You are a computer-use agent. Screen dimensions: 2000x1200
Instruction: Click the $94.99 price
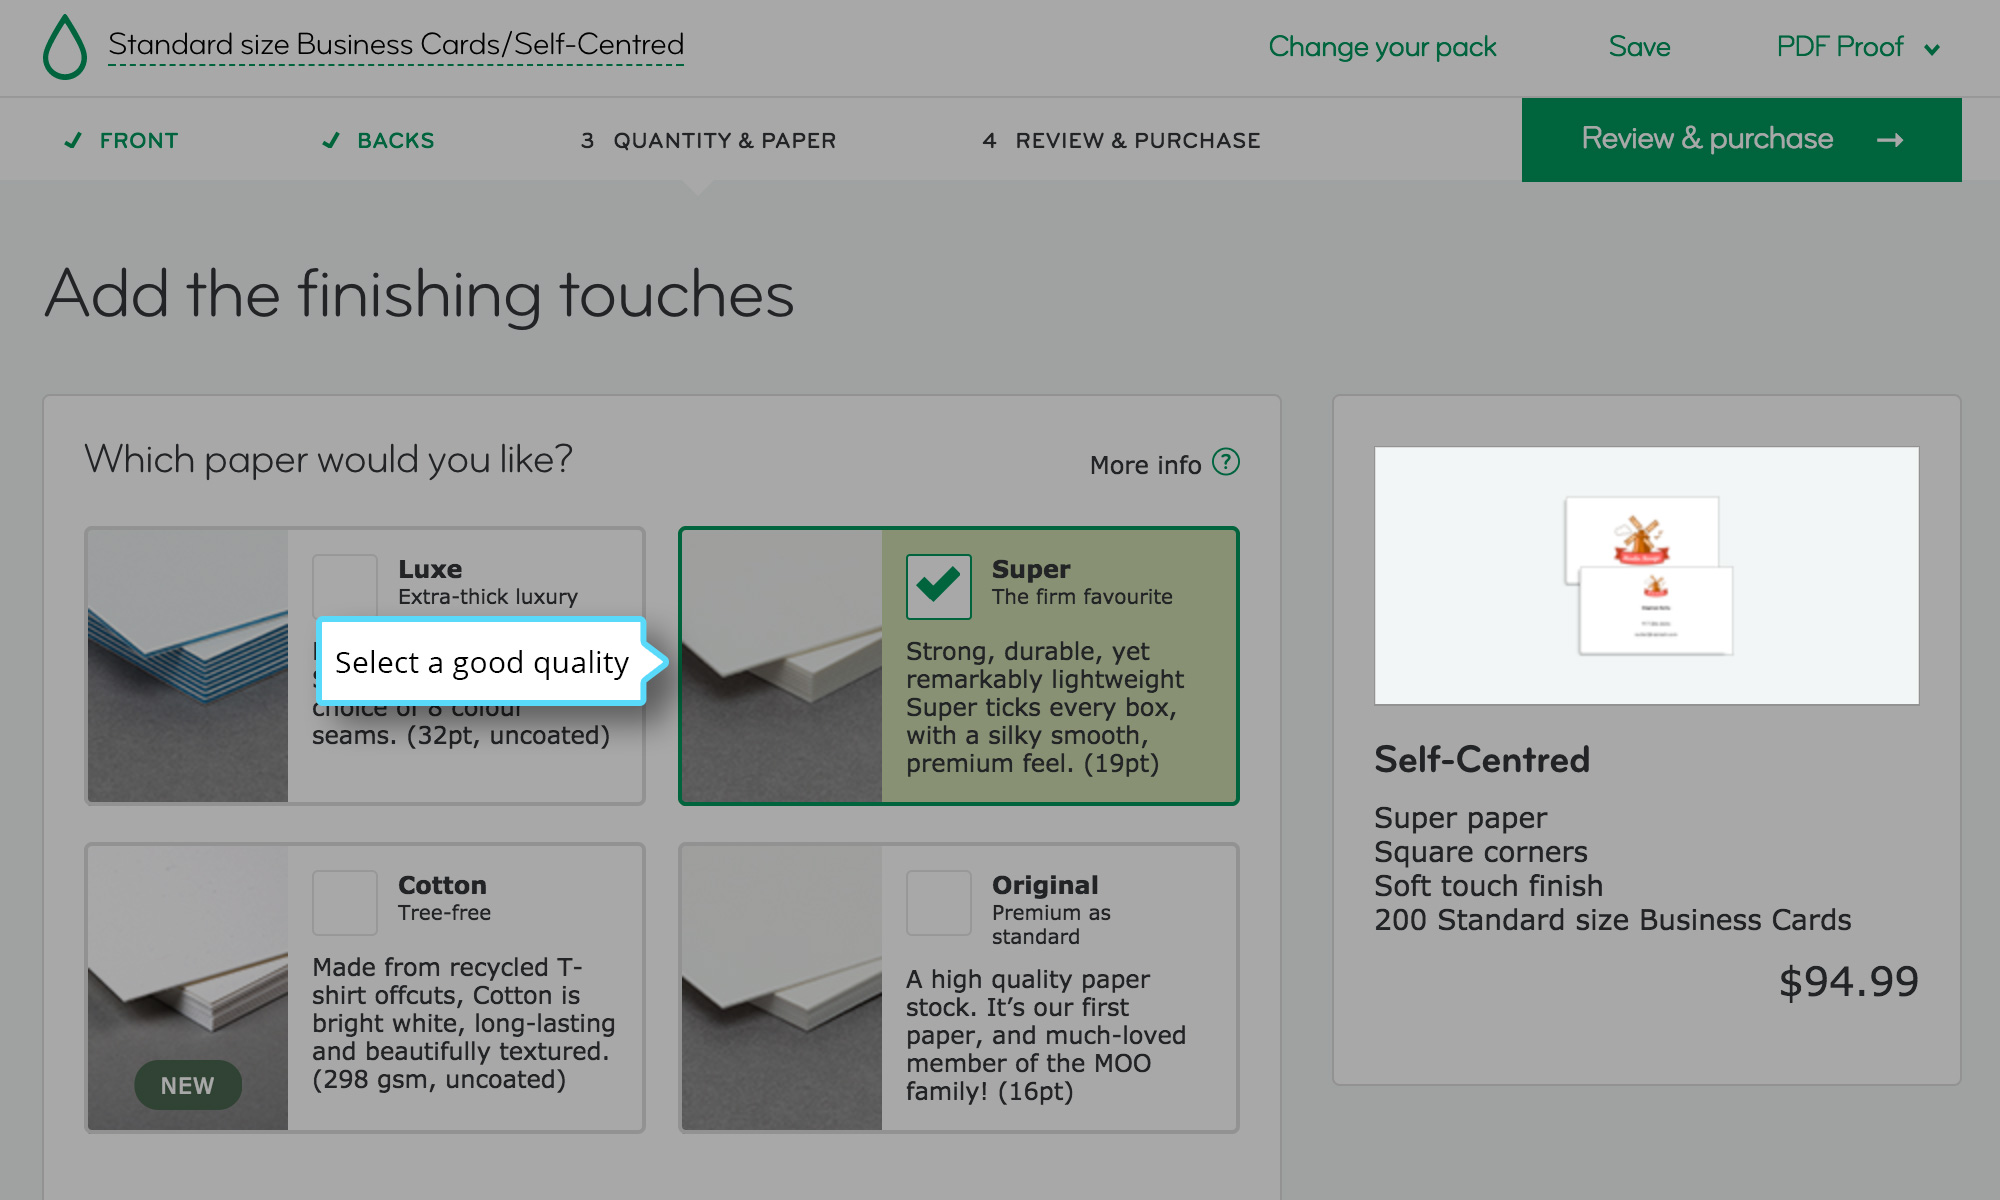1848,981
